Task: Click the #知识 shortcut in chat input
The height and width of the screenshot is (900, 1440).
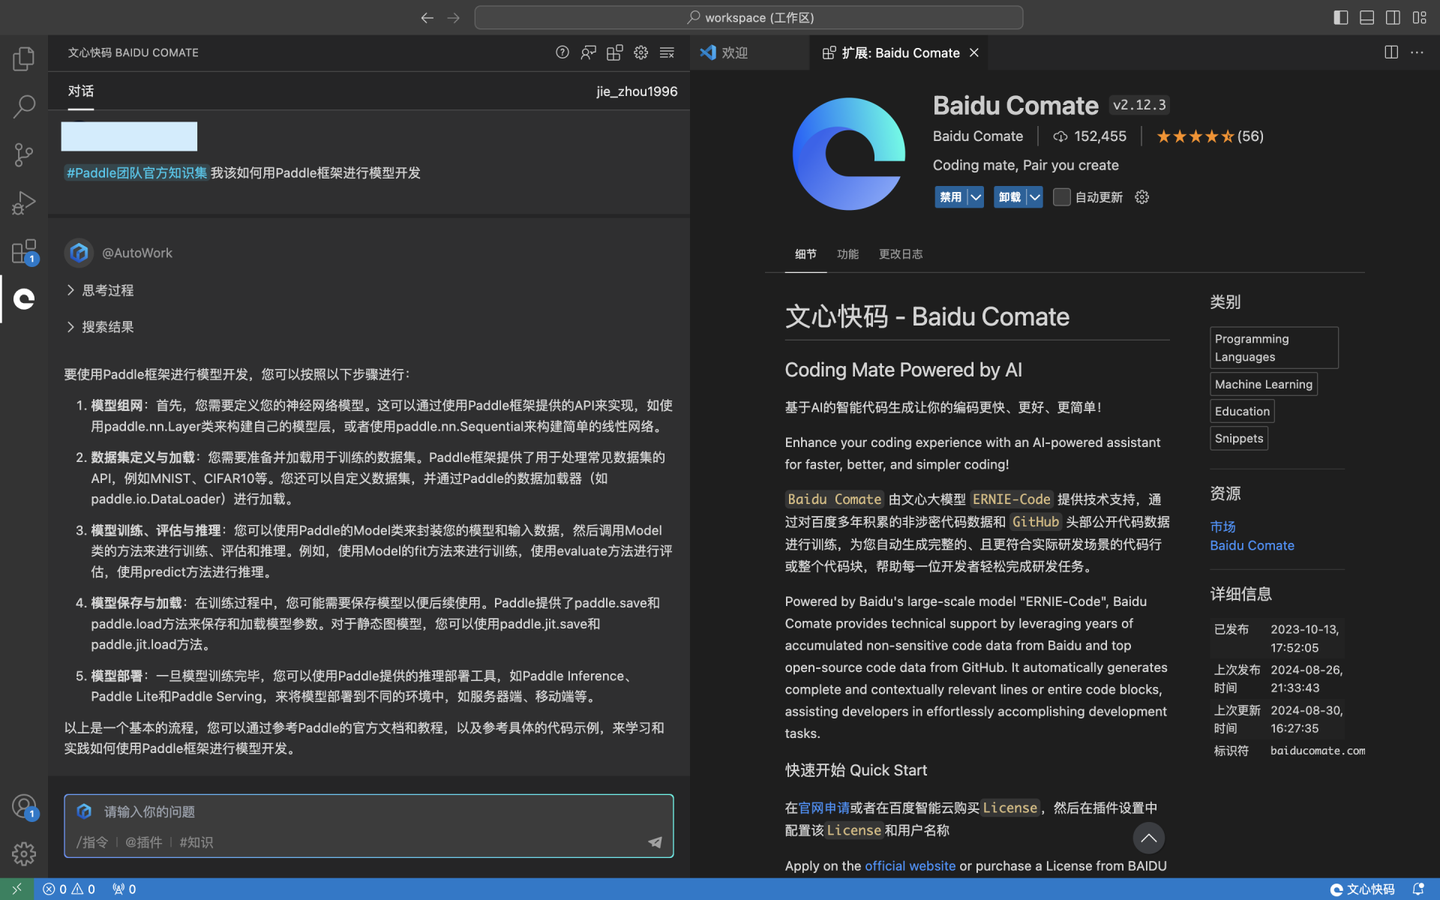Action: click(x=196, y=842)
